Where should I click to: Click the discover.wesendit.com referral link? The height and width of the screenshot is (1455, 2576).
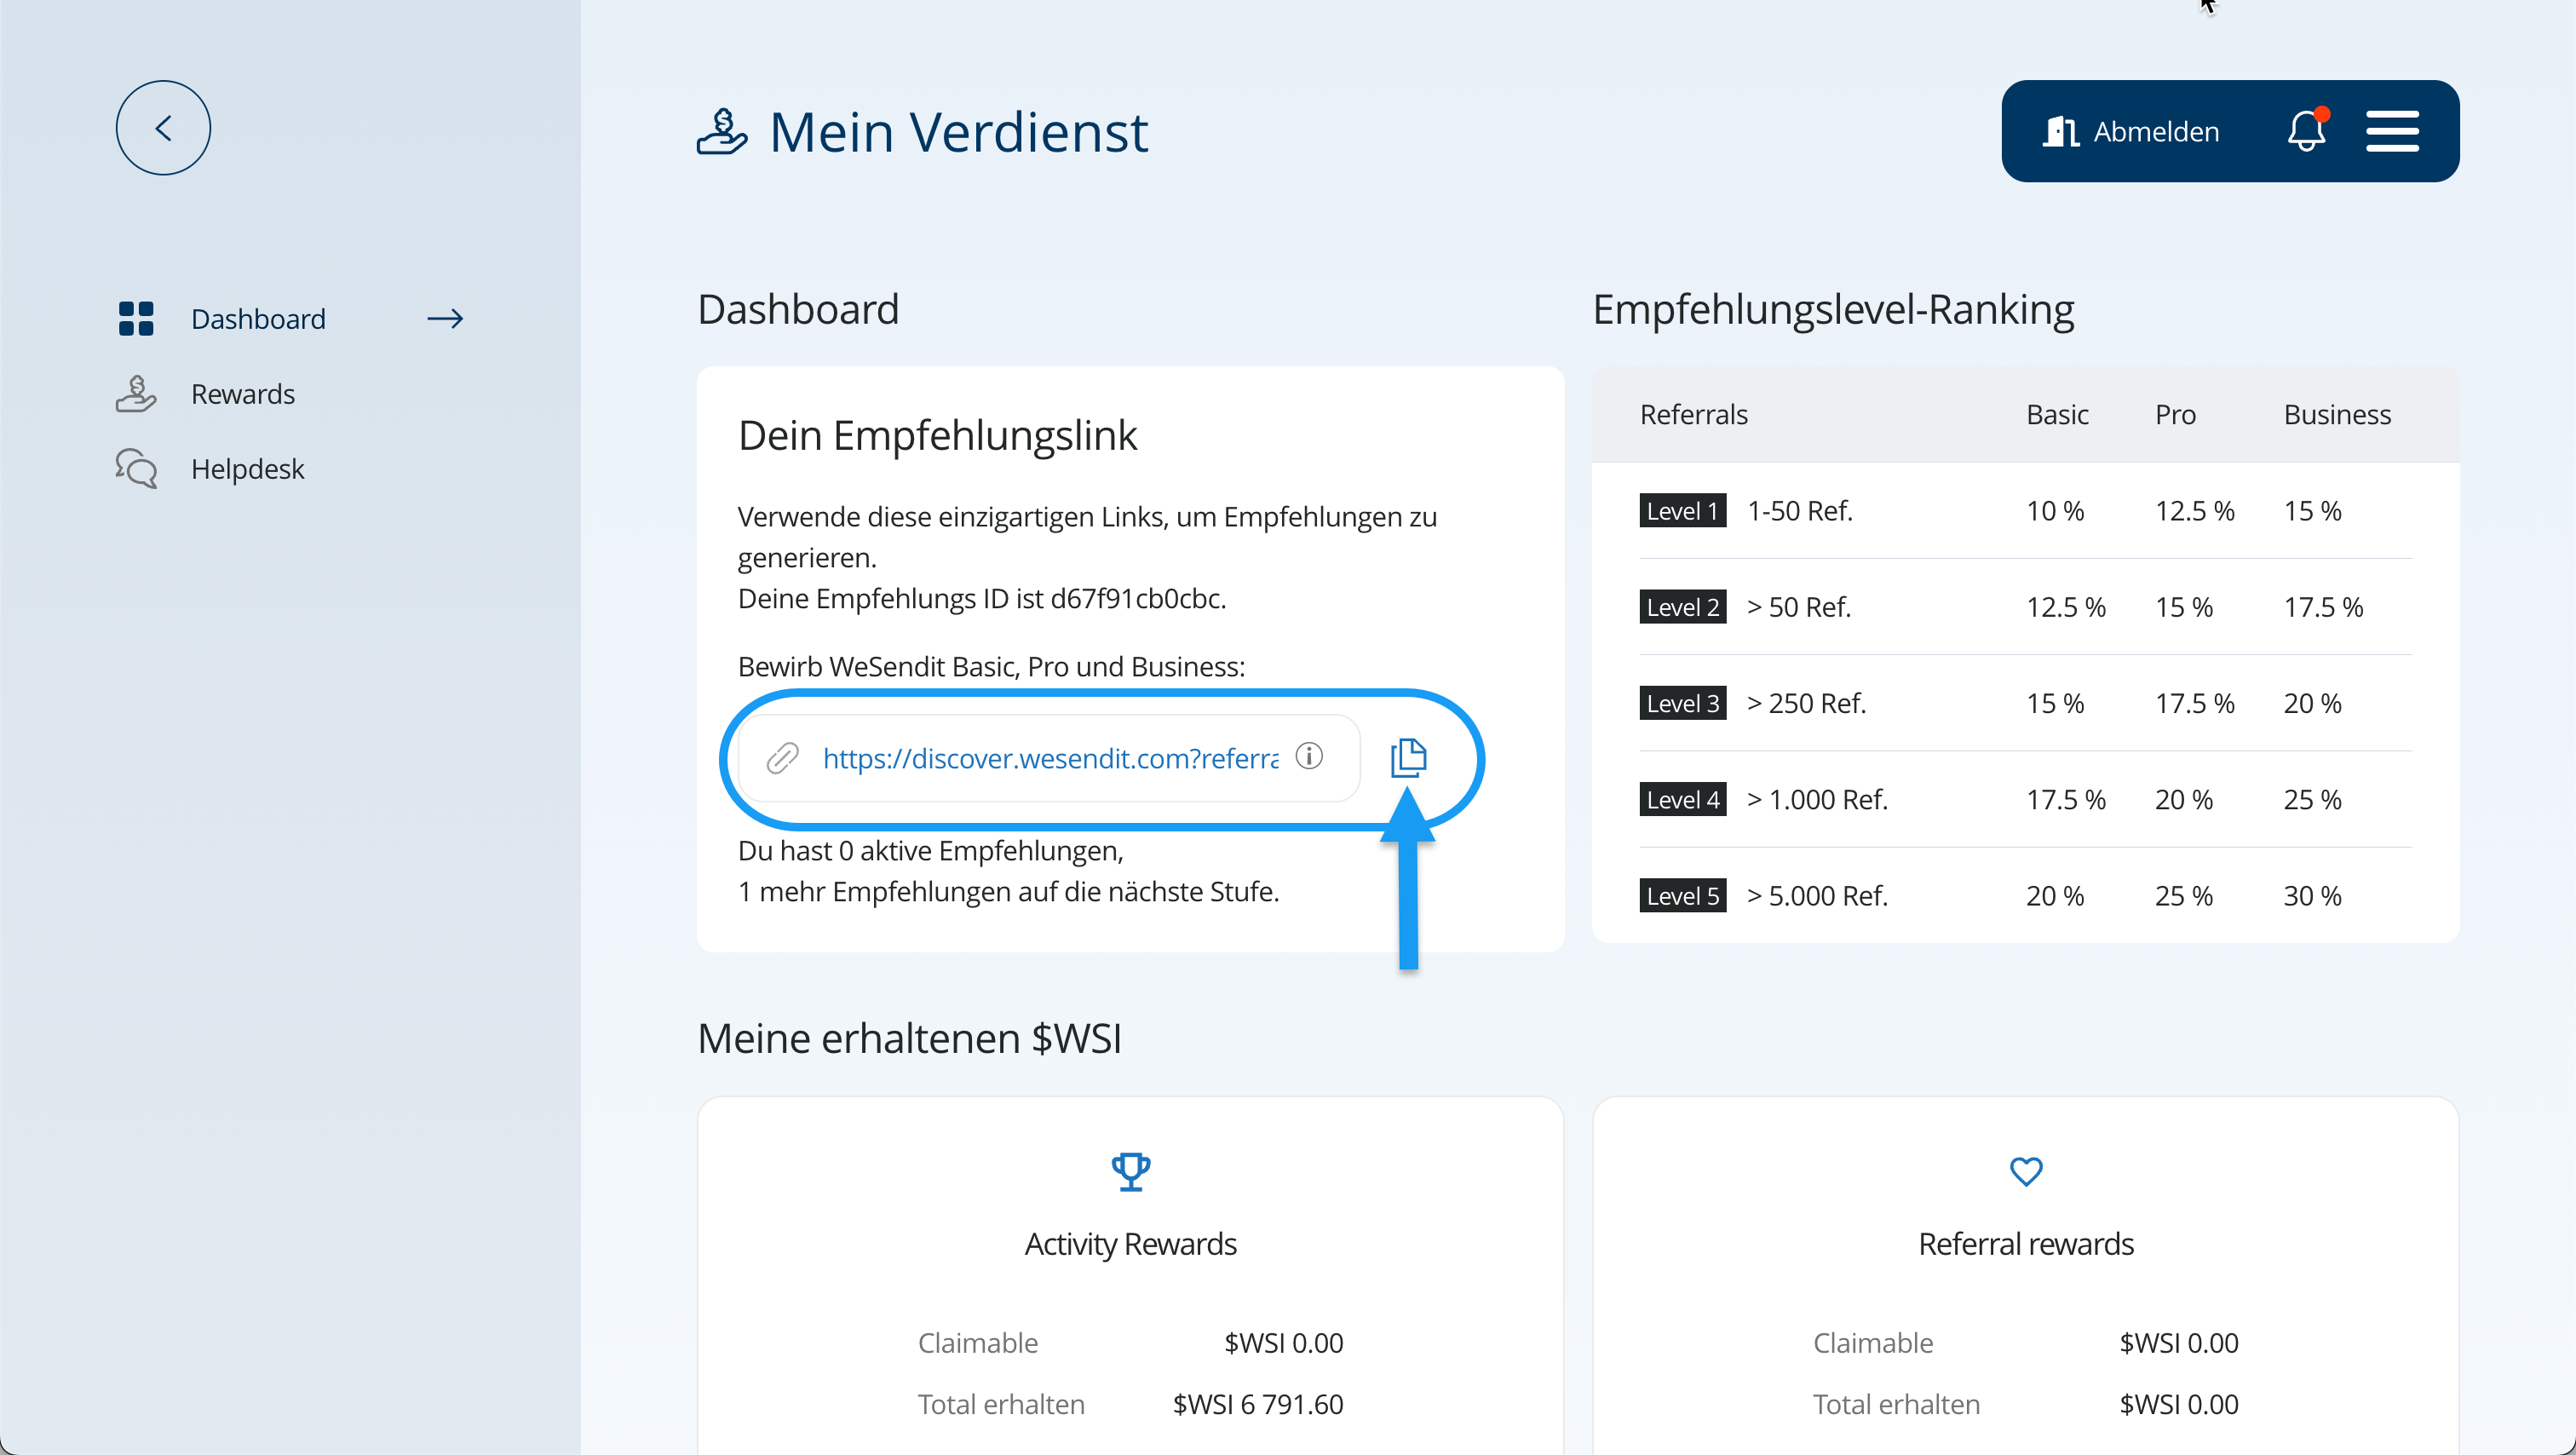(1050, 758)
